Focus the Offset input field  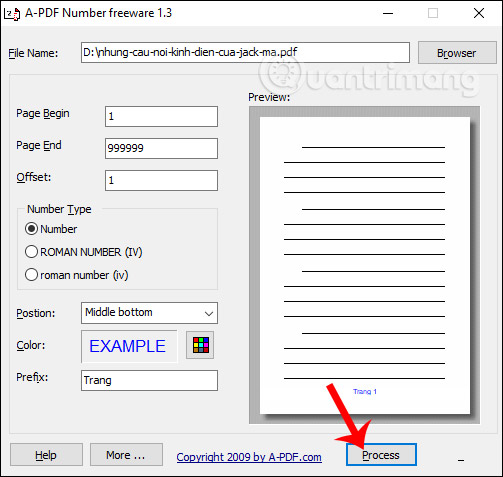click(x=161, y=180)
